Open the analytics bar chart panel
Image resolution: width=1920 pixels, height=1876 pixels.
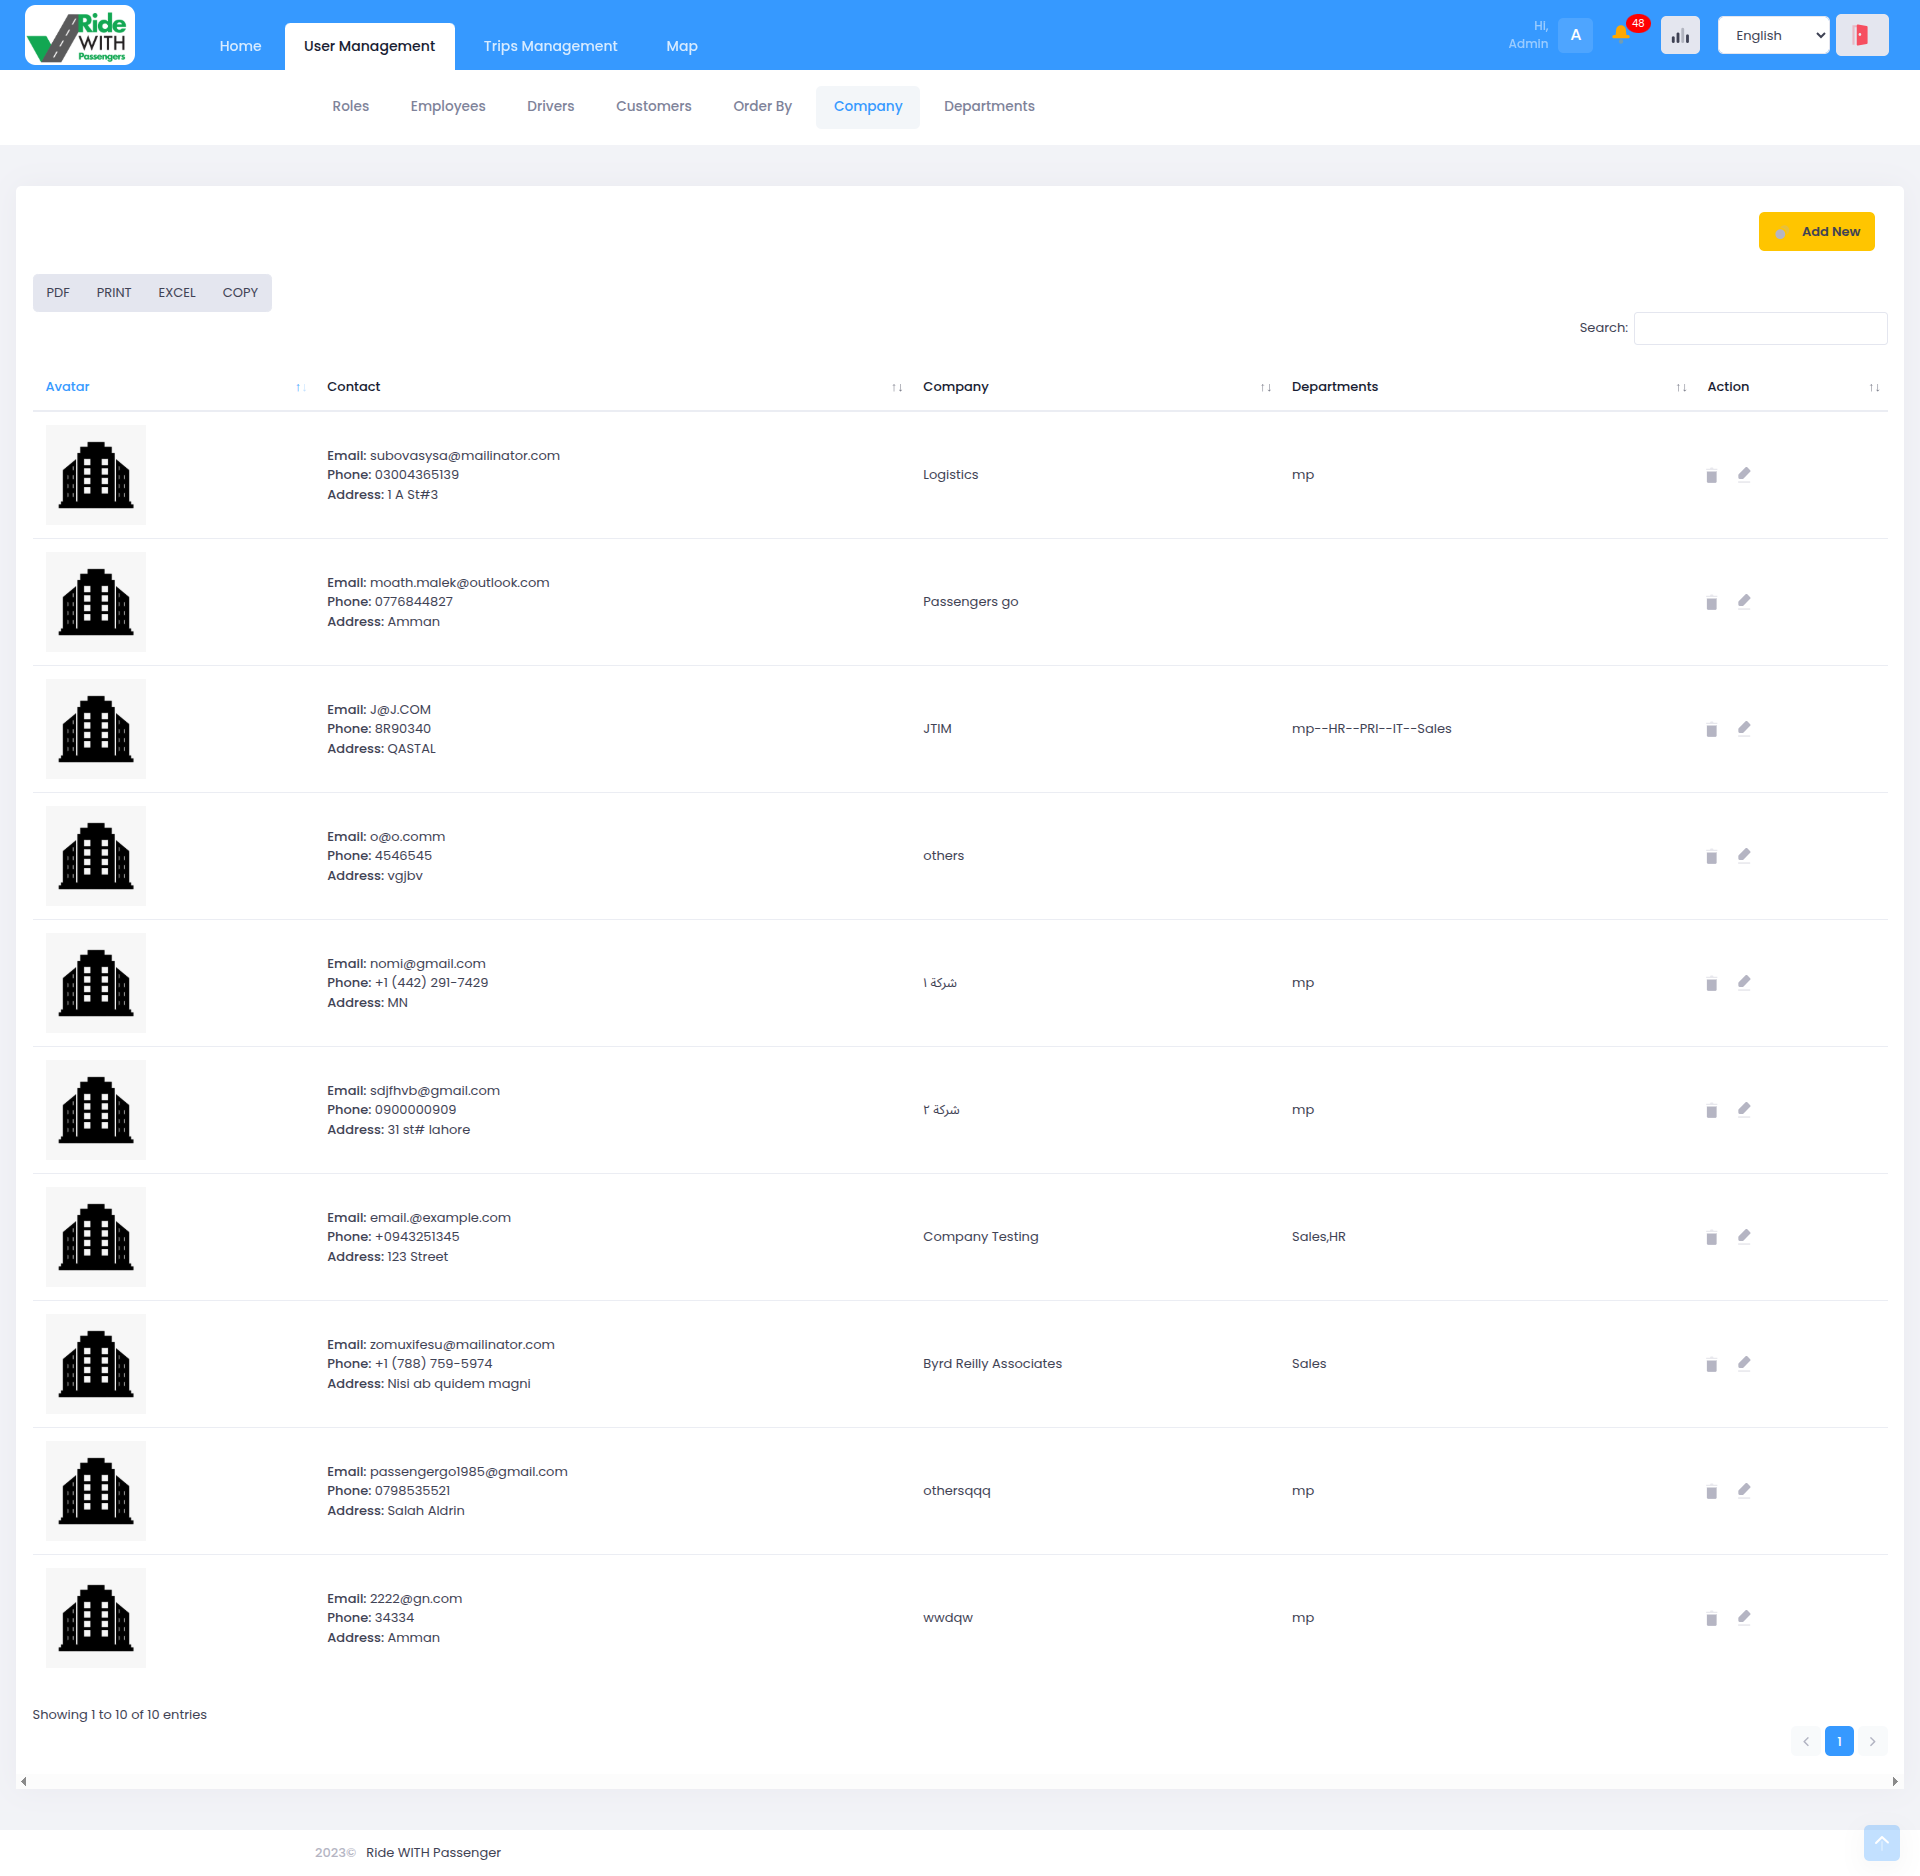click(1680, 34)
